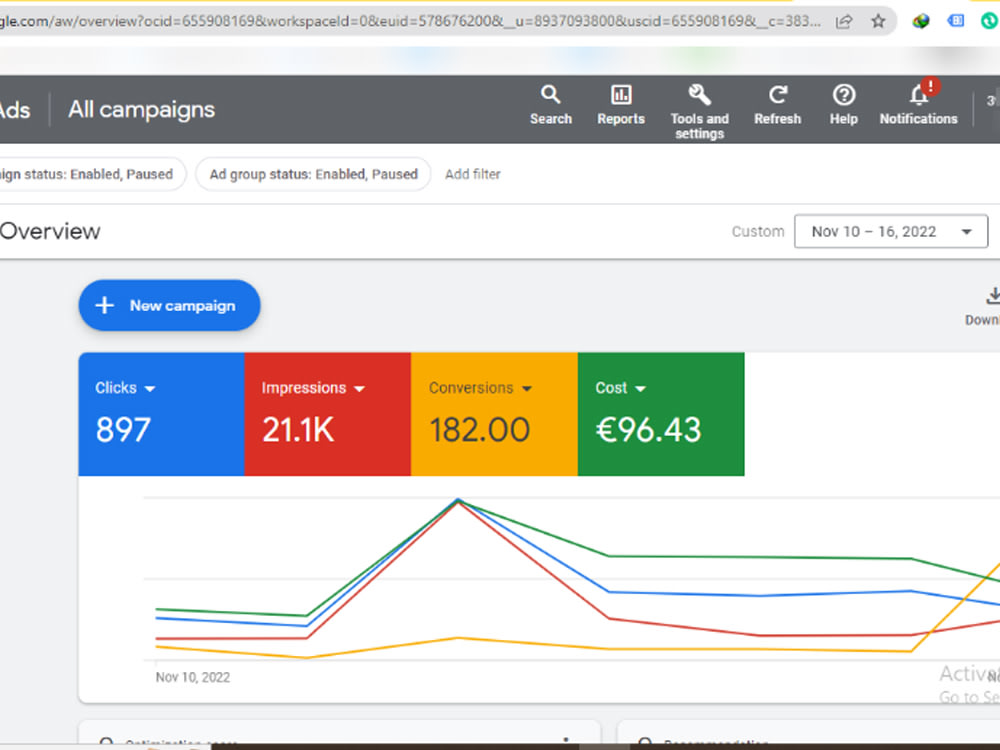The image size is (1000, 750).
Task: Select the yellow 182.00 conversions value
Action: point(480,429)
